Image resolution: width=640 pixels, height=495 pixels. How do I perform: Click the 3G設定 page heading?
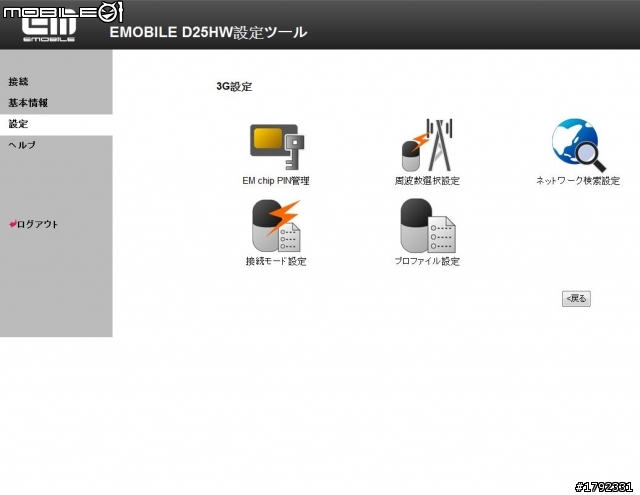coord(234,87)
